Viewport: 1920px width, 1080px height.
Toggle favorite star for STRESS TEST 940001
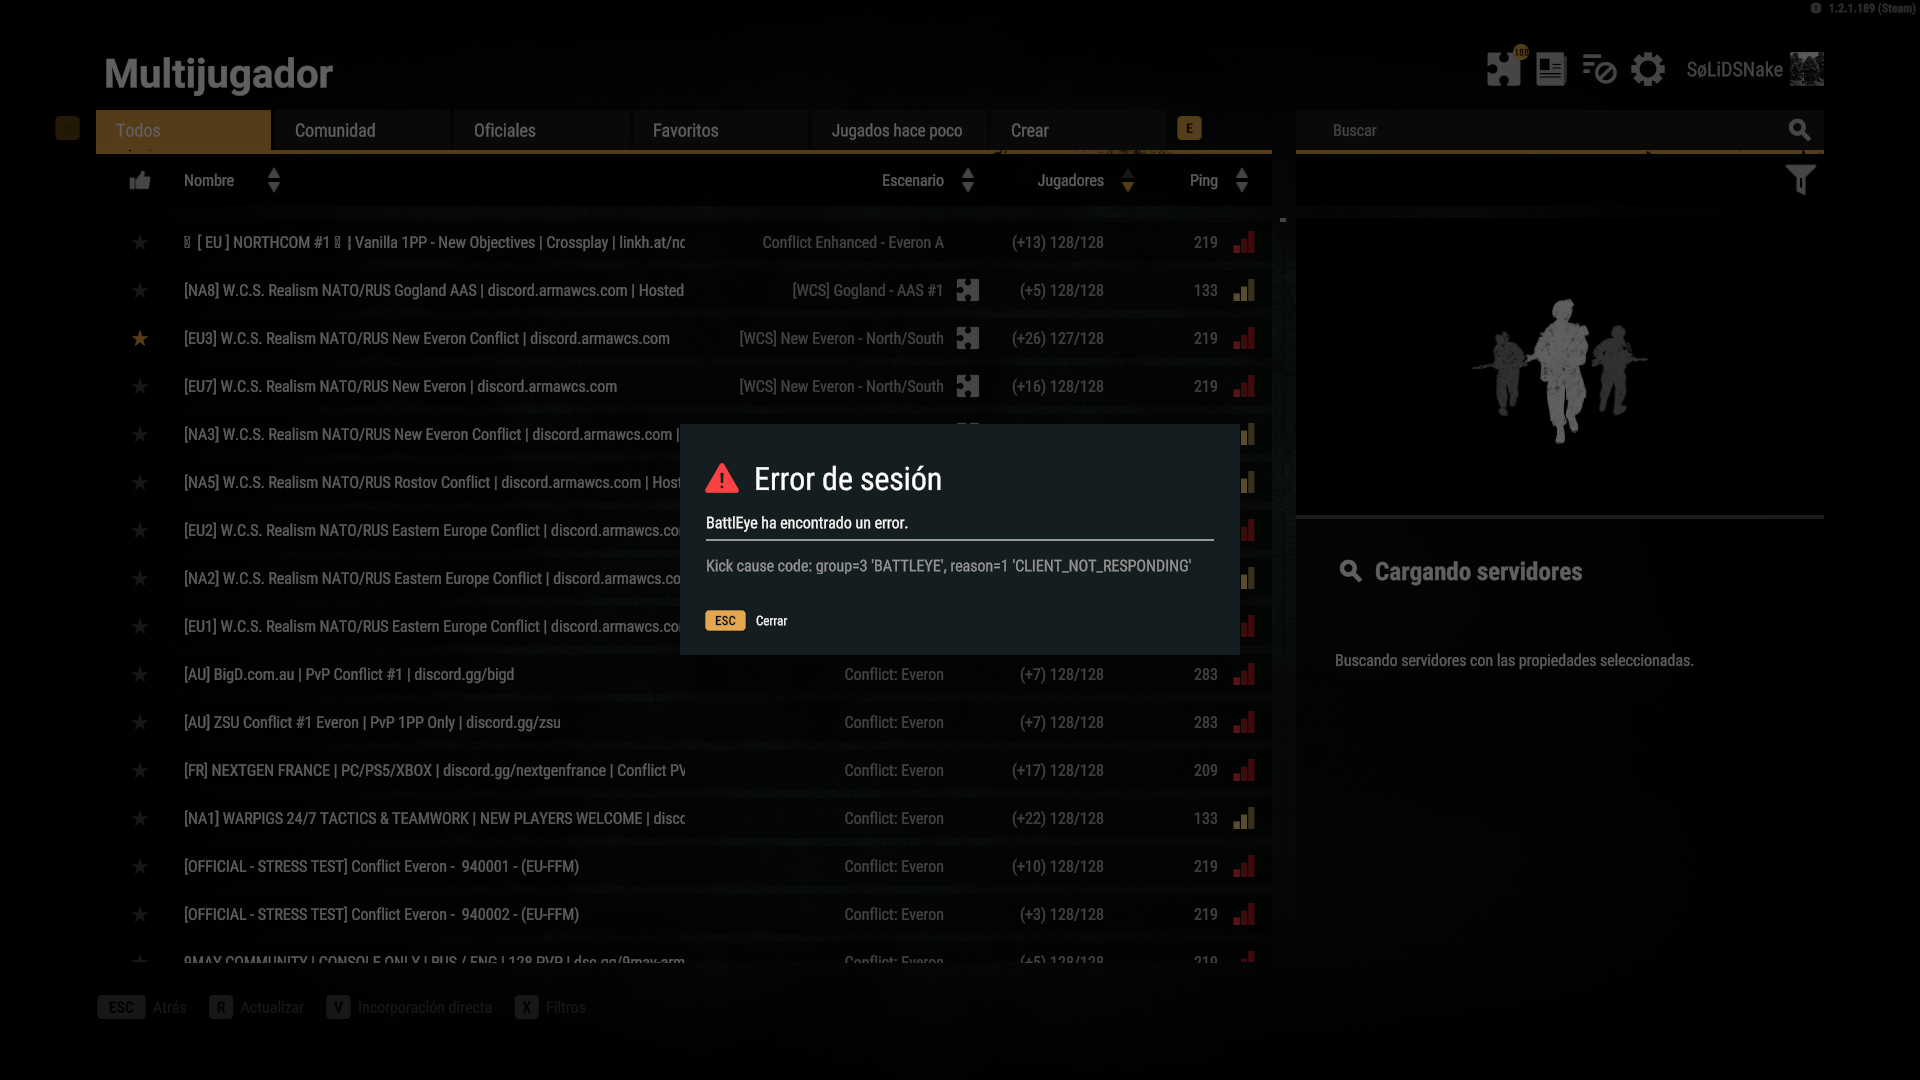click(x=140, y=867)
